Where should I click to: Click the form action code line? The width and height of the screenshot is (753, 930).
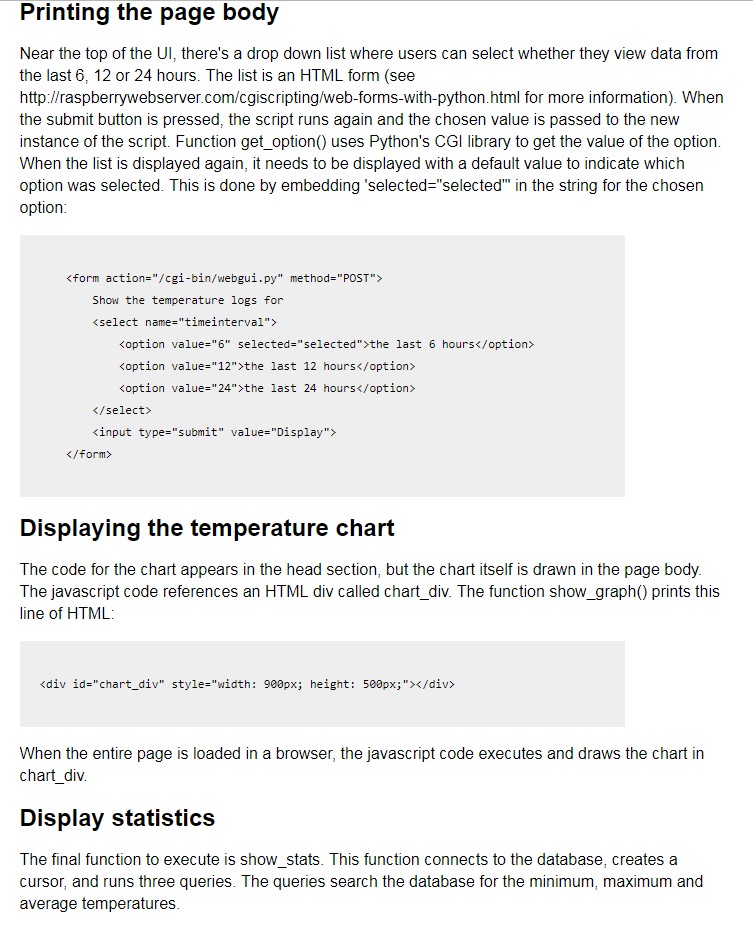tap(224, 278)
